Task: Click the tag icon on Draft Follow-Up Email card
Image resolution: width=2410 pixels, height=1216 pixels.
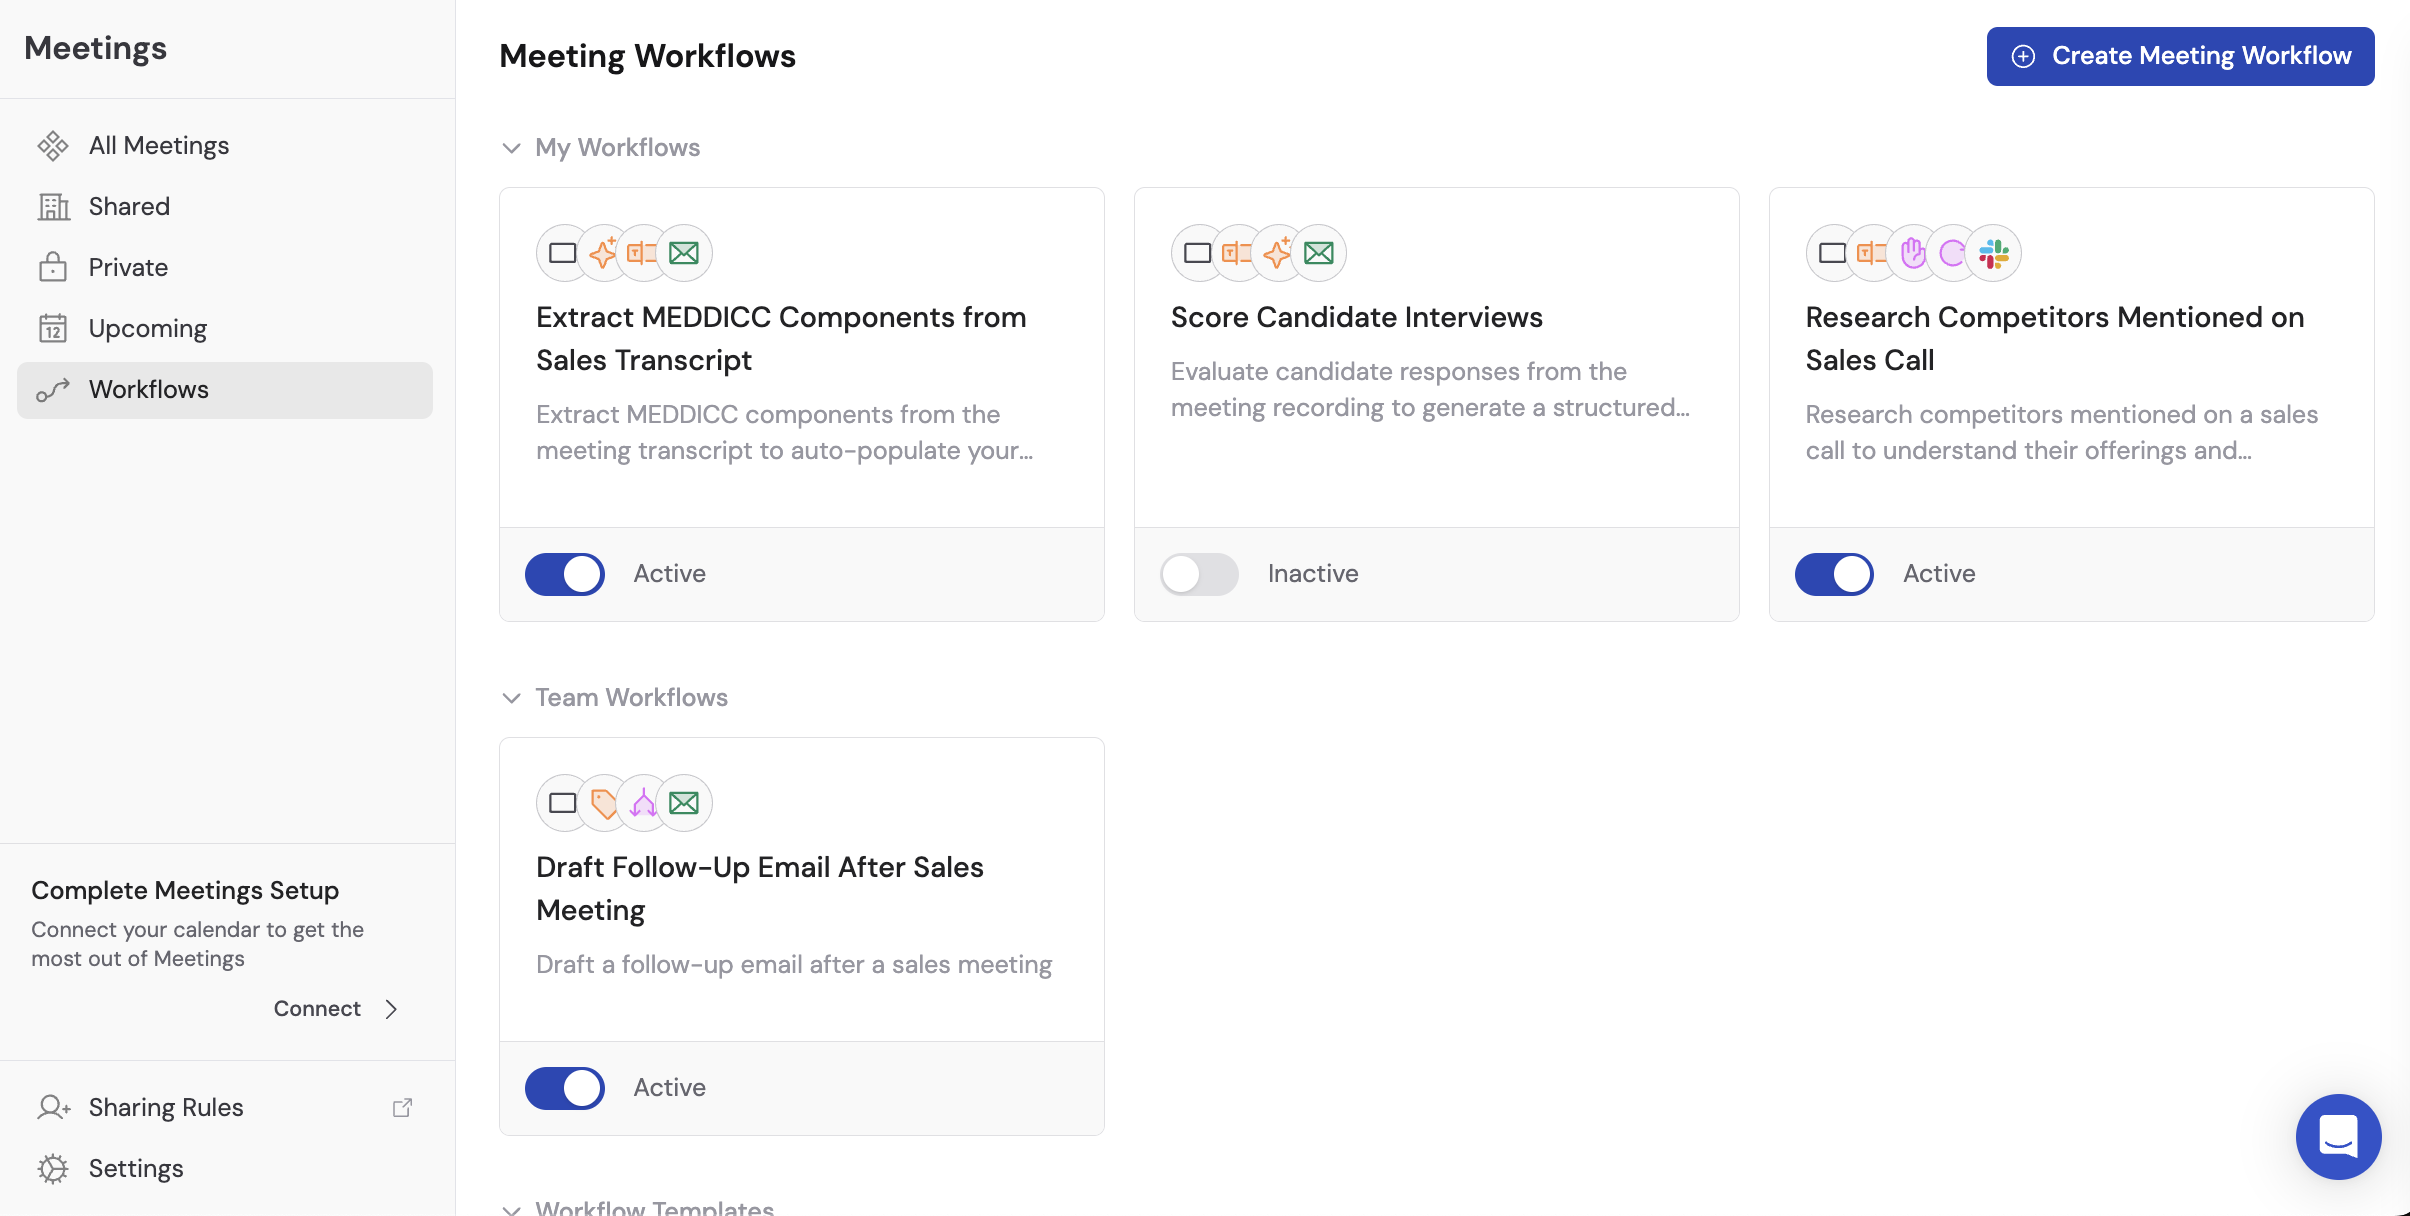Action: pos(604,802)
